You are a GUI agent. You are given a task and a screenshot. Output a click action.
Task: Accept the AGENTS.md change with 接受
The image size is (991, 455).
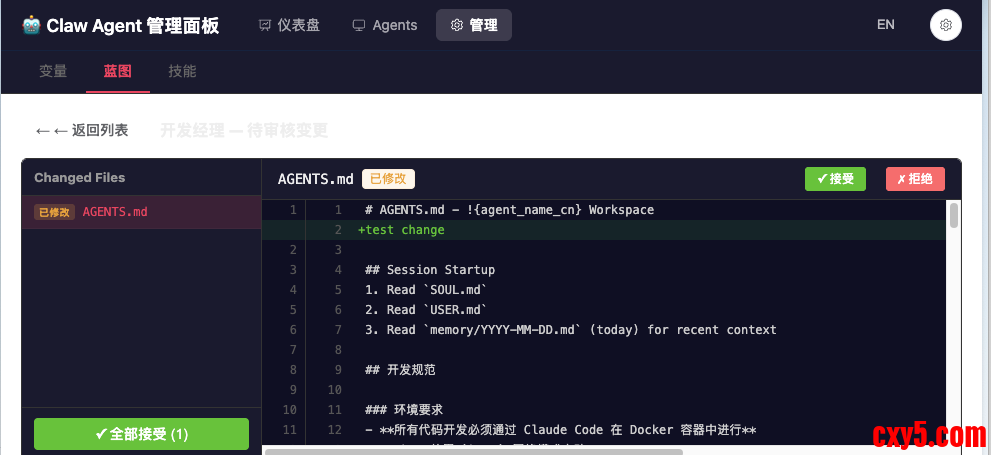(x=835, y=179)
